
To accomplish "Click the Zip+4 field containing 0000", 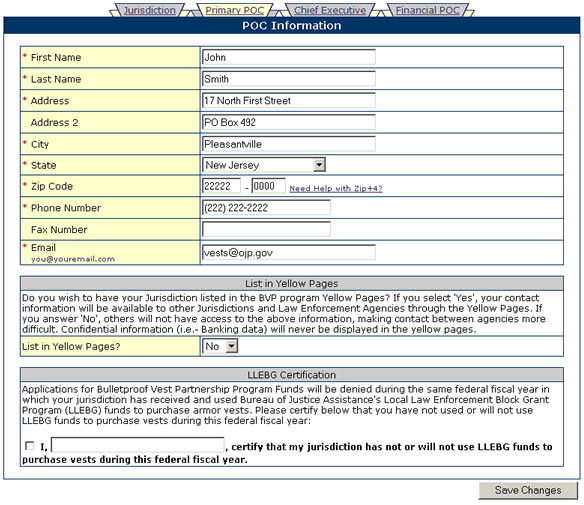I will click(x=269, y=186).
